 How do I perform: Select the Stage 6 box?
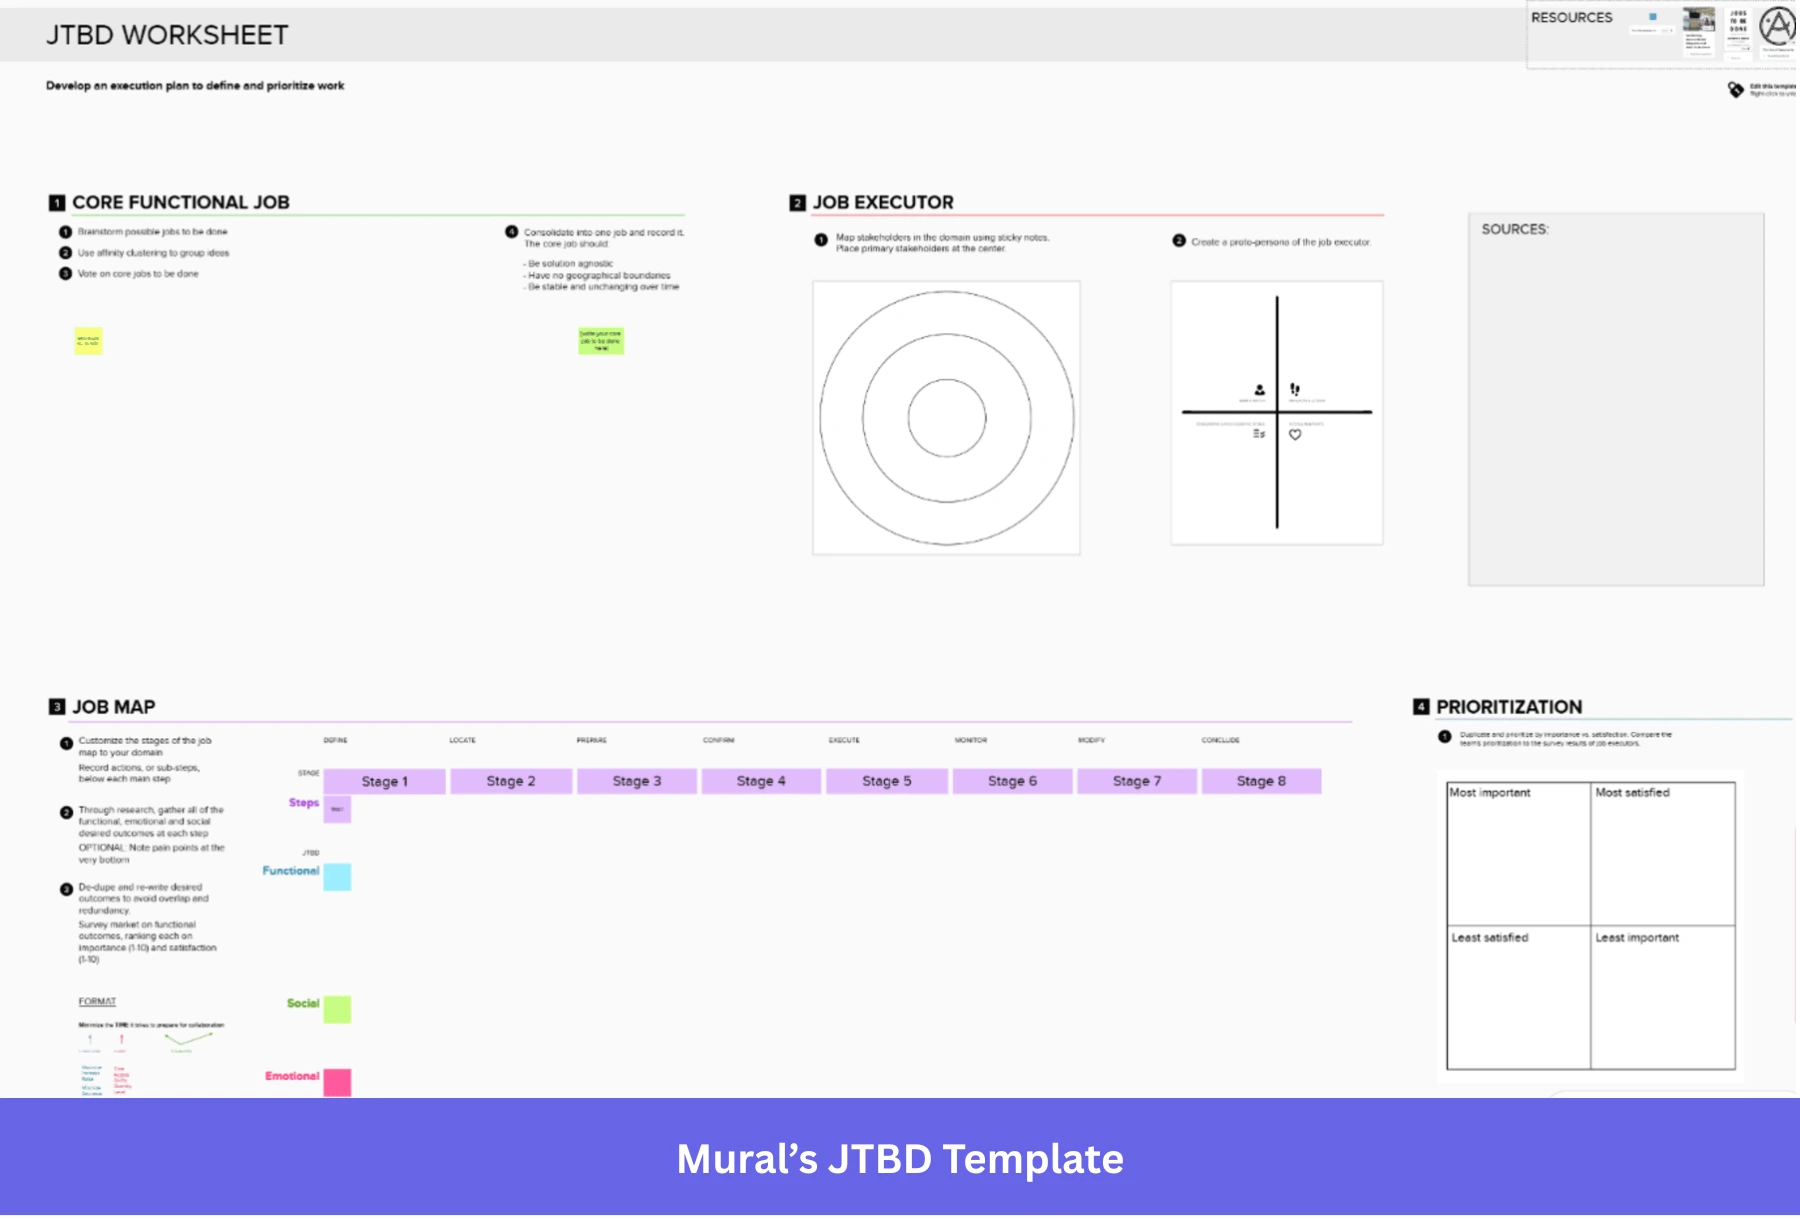pos(1012,781)
